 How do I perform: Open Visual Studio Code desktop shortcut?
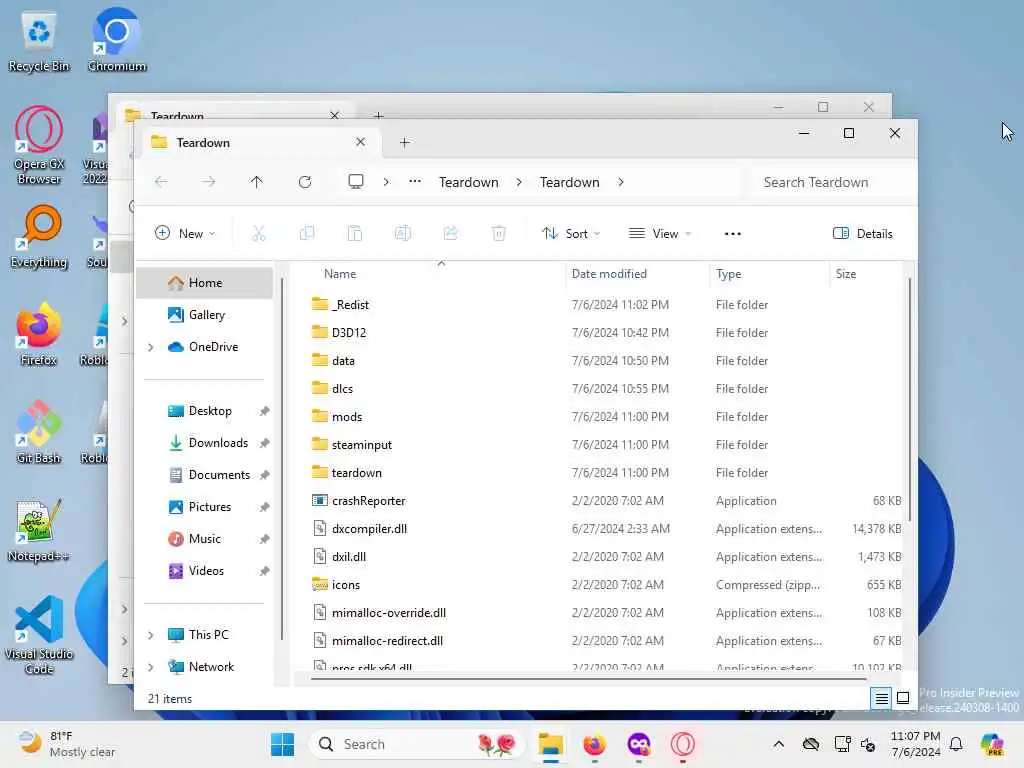(39, 635)
